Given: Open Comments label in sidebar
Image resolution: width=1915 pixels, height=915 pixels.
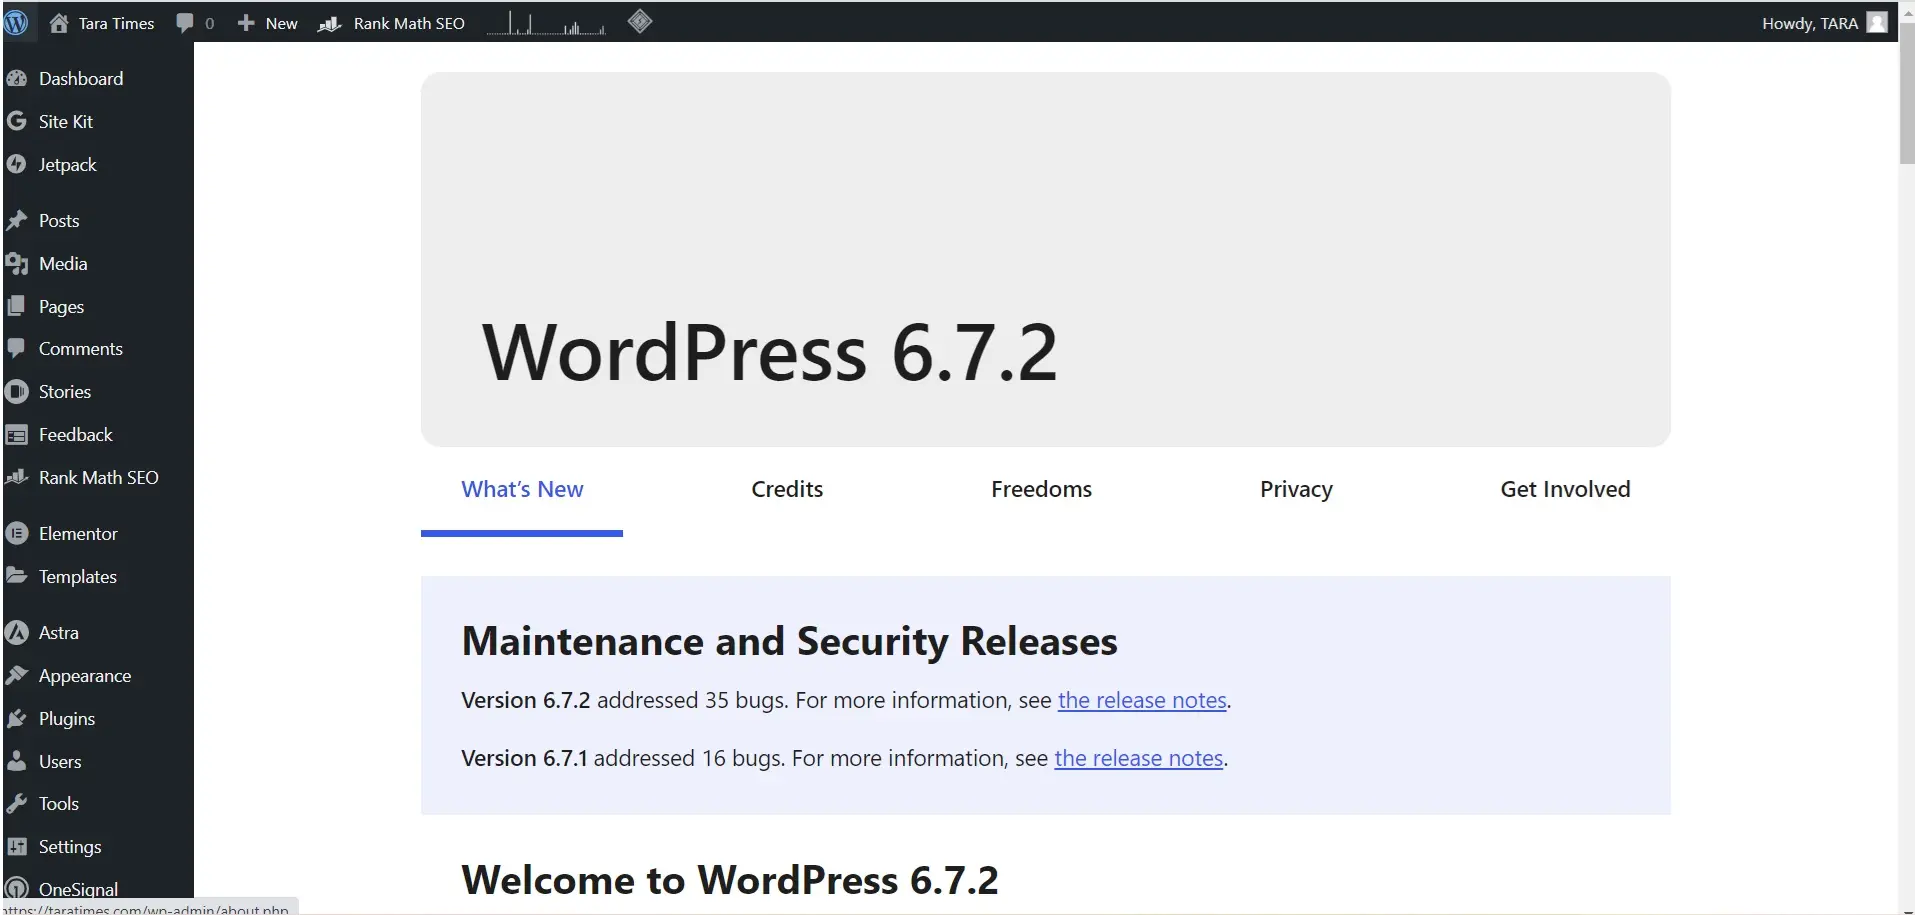Looking at the screenshot, I should coord(81,348).
